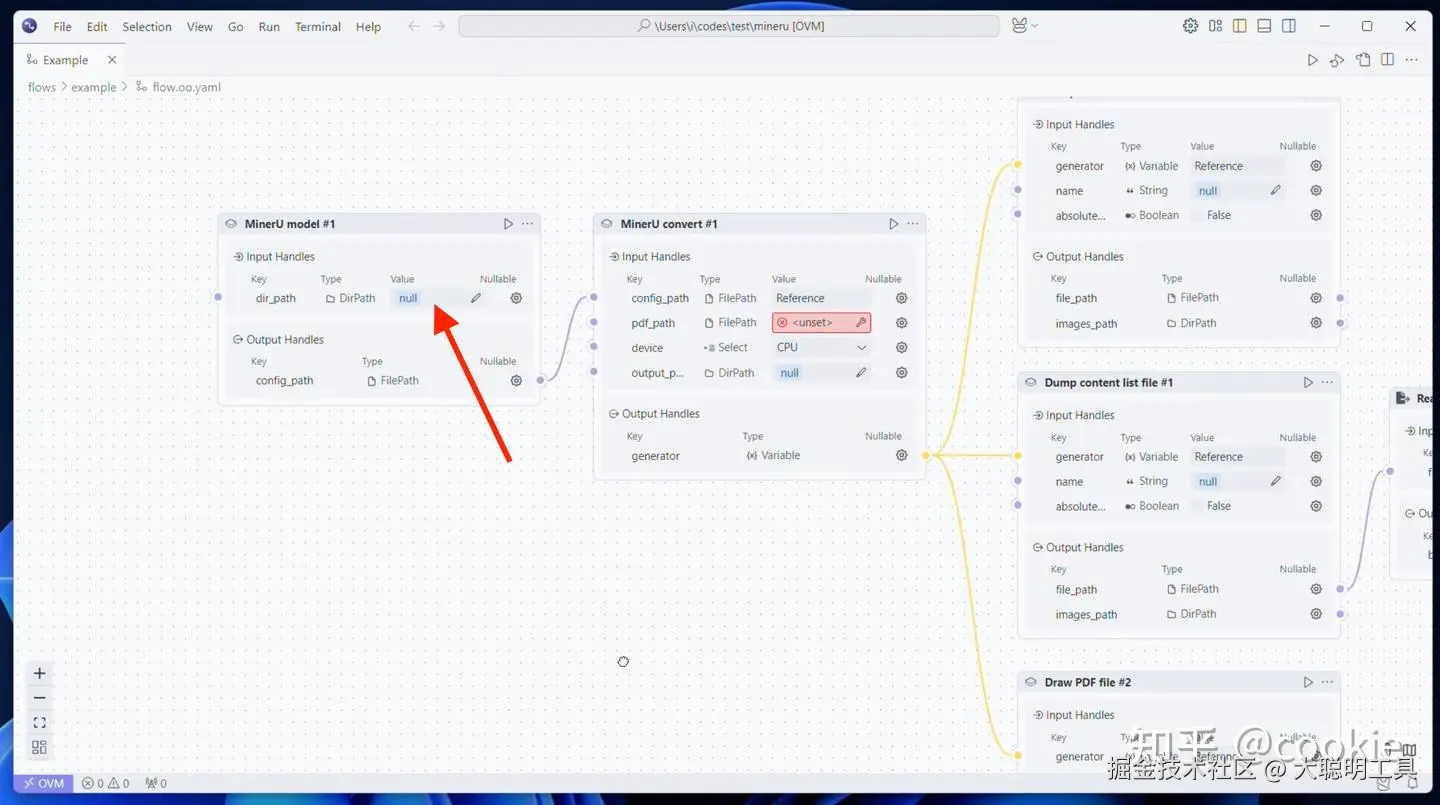The width and height of the screenshot is (1440, 805).
Task: Open more options for Draw PDF file #2
Action: click(x=1327, y=682)
